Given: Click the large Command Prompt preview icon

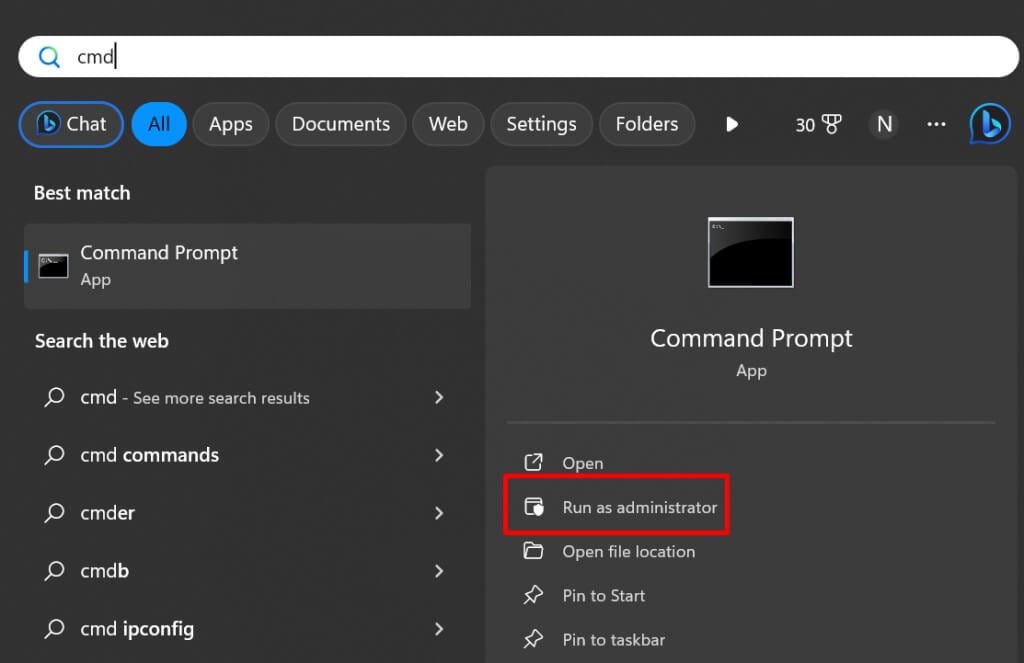Looking at the screenshot, I should (x=750, y=253).
